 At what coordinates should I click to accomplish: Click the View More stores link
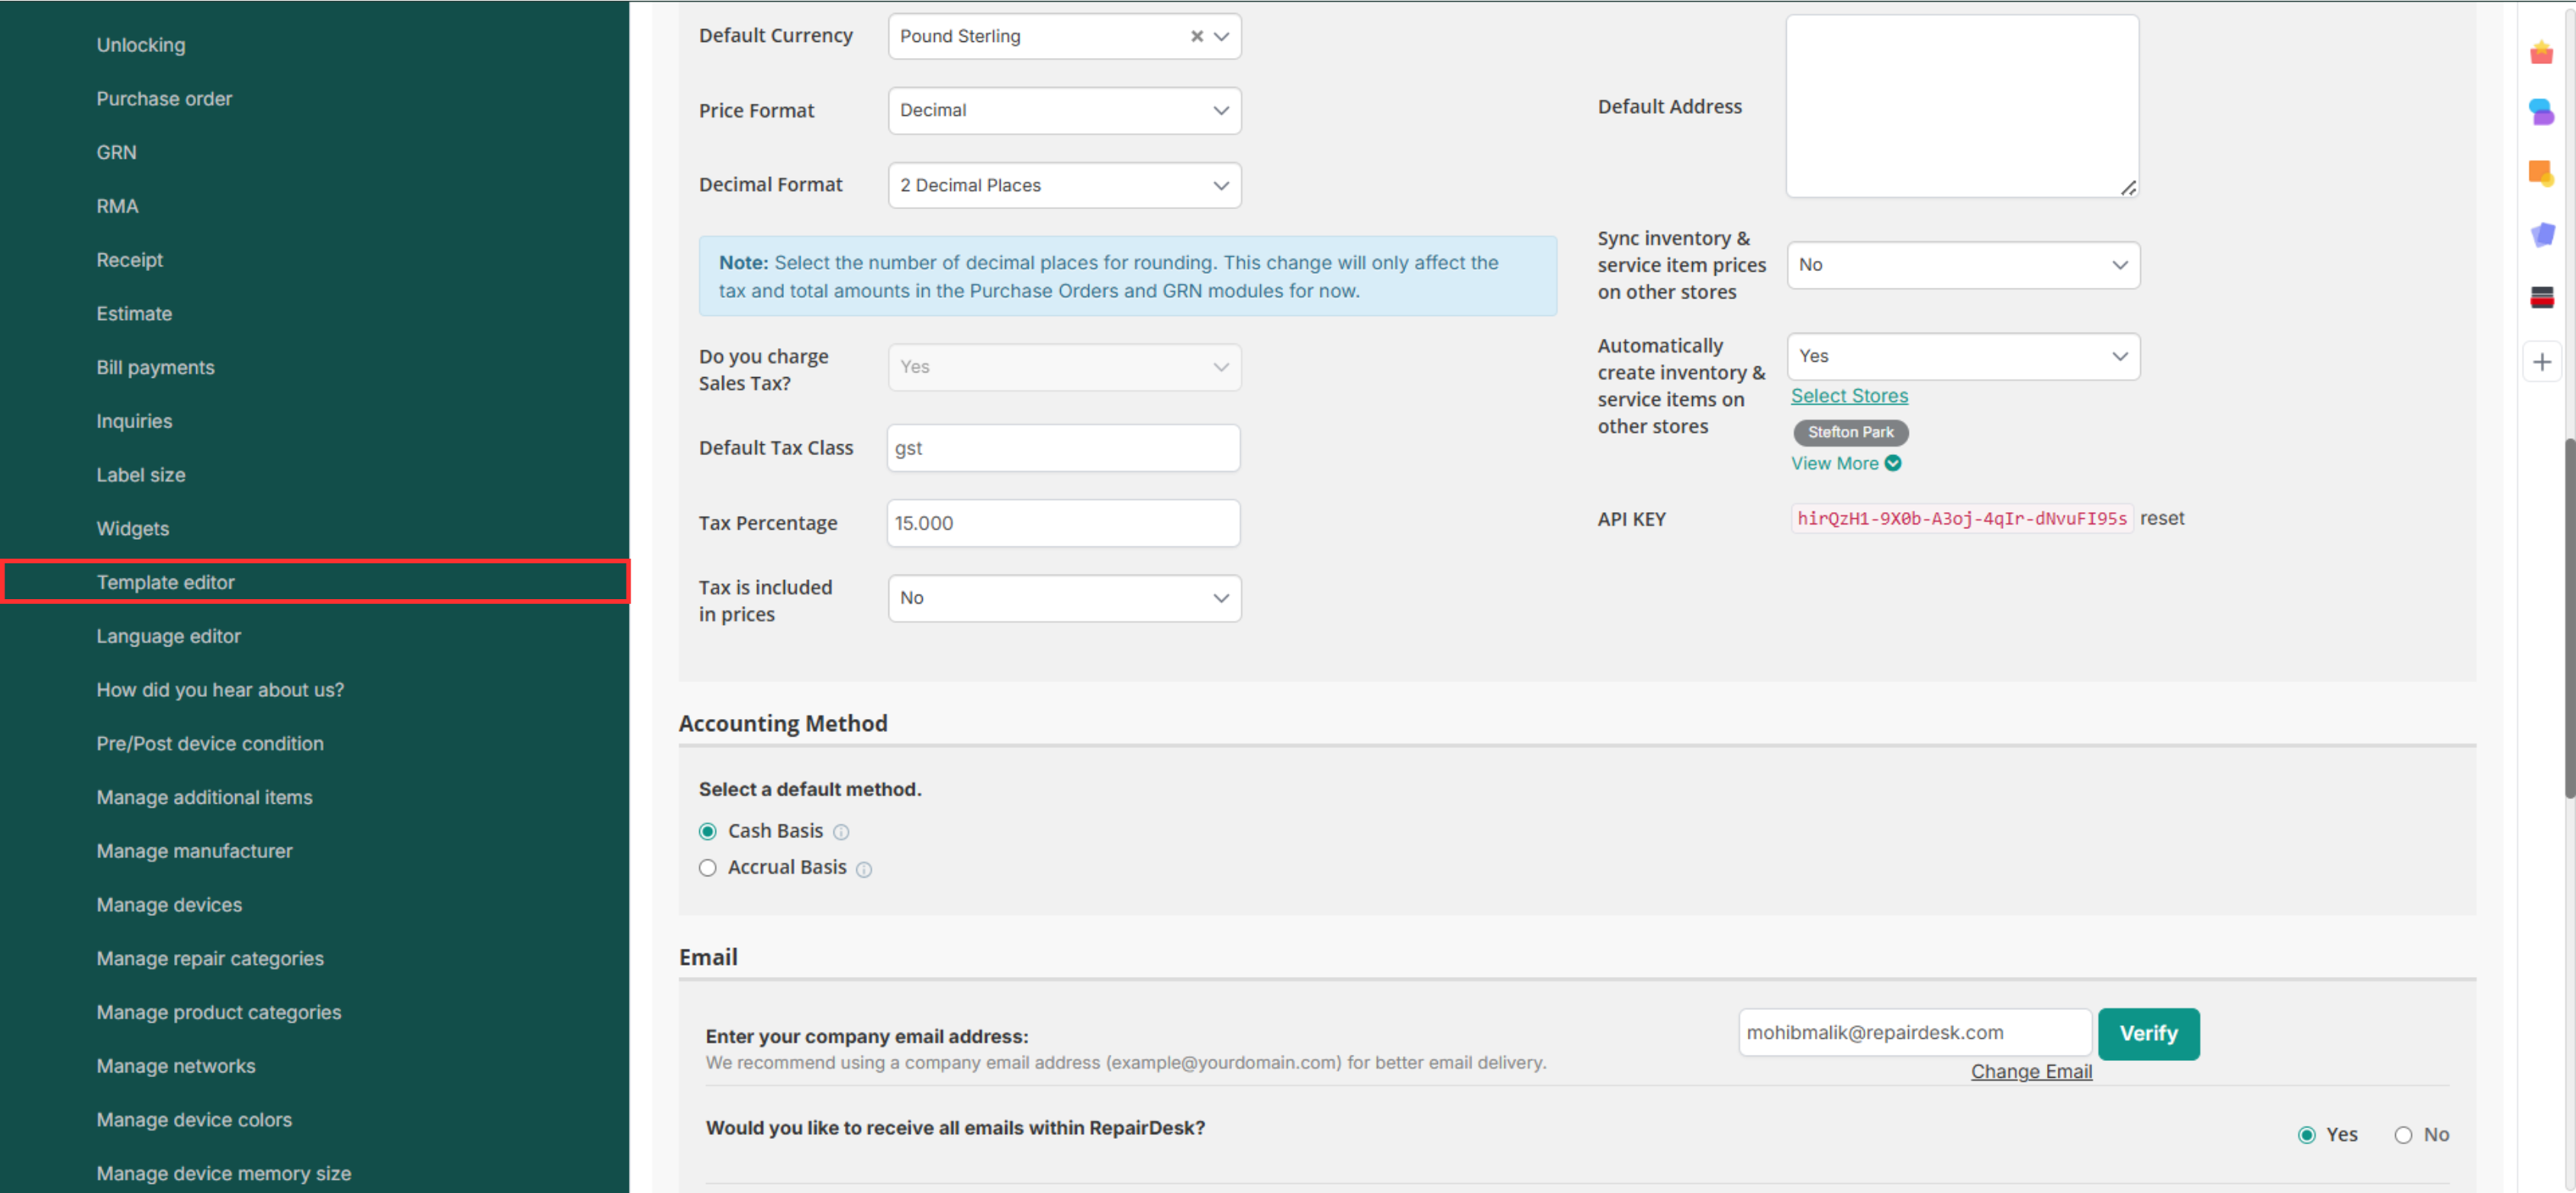[1834, 463]
